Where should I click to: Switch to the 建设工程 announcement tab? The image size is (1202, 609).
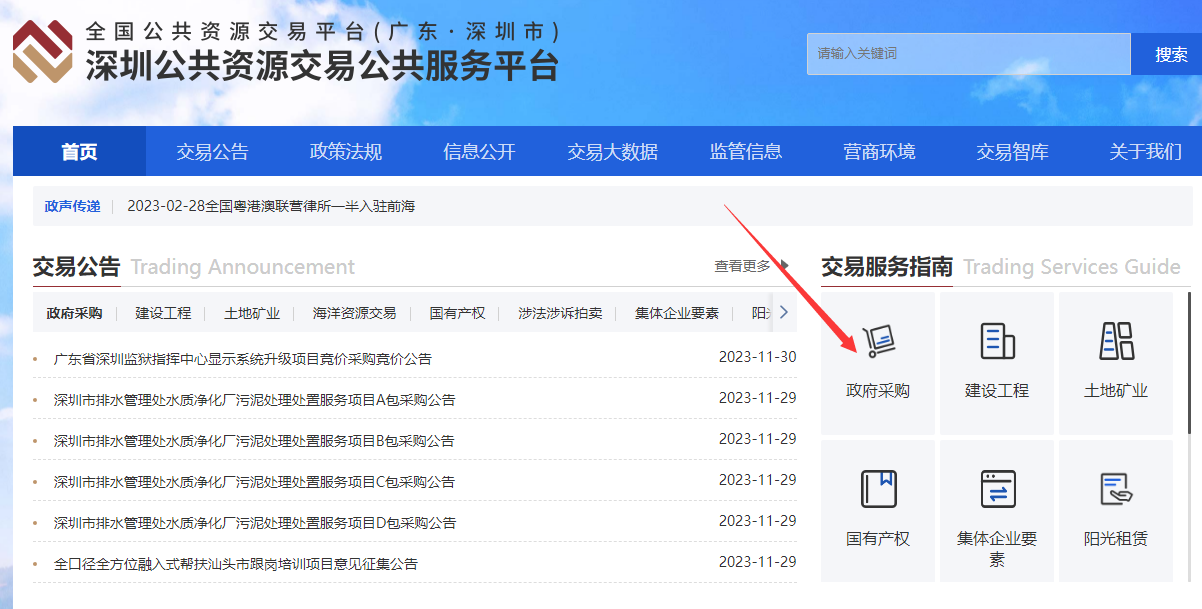[x=163, y=313]
